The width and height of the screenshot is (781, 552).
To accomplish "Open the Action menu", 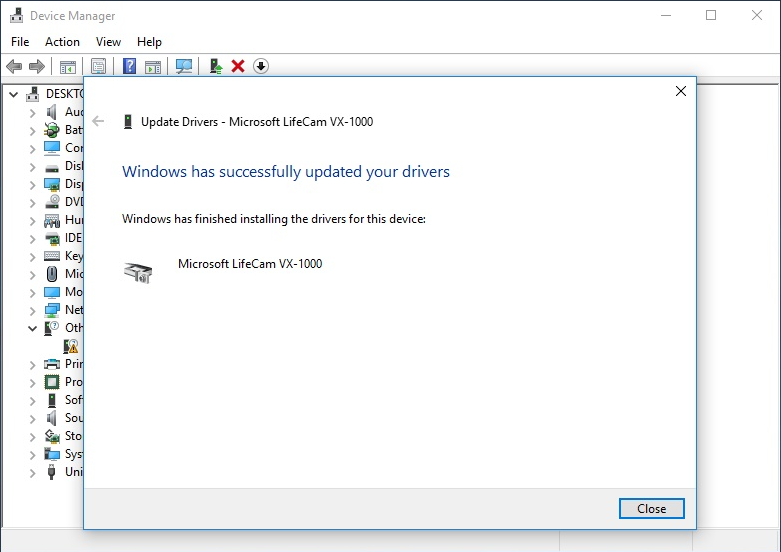I will click(62, 42).
